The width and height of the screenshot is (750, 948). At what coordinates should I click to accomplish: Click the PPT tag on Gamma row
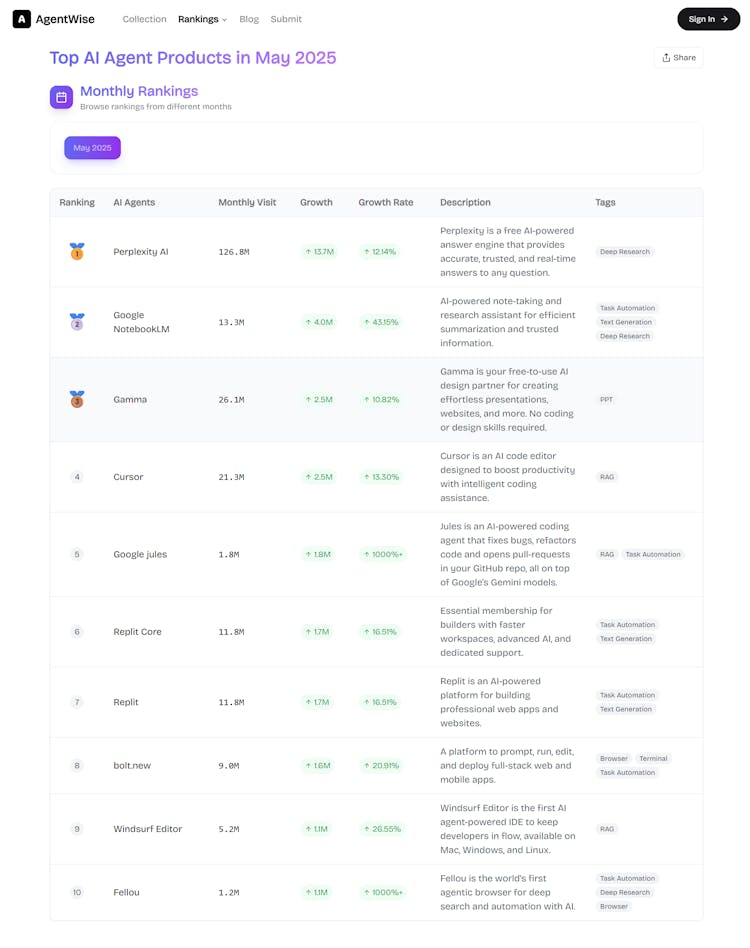point(607,399)
